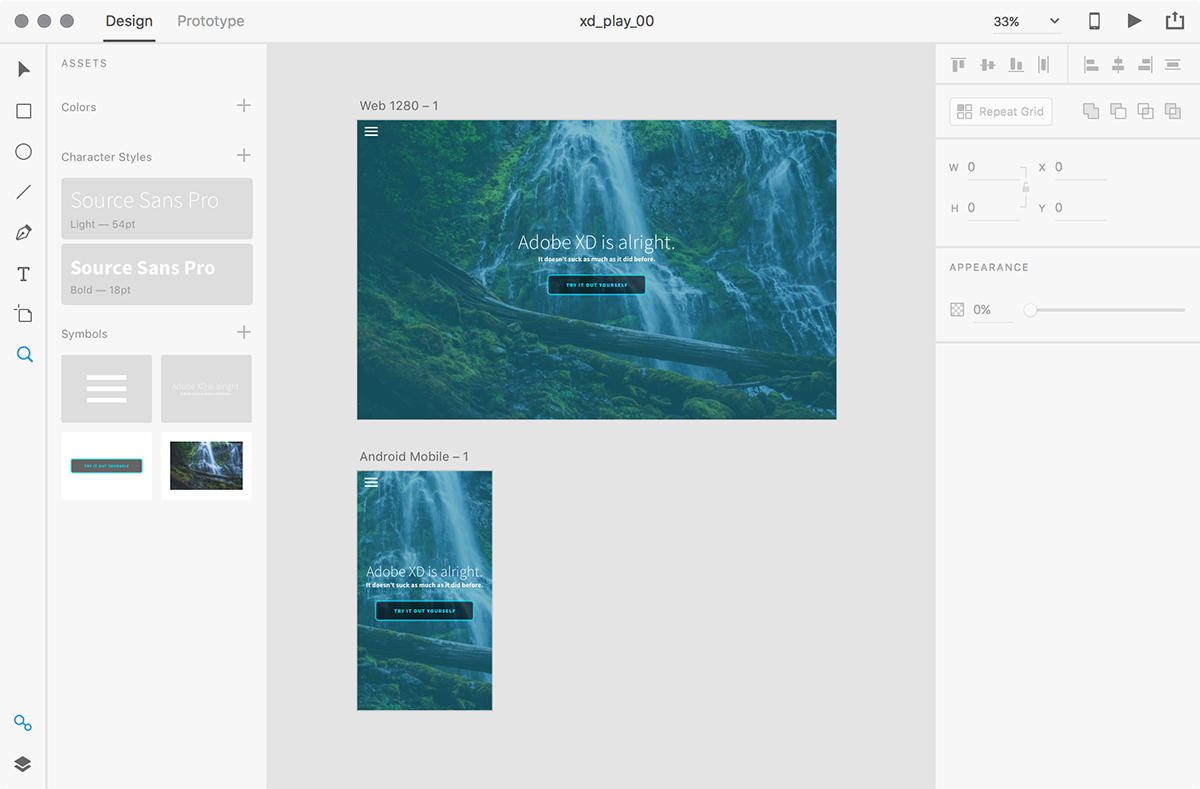Viewport: 1200px width, 789px height.
Task: Select the Select arrow tool
Action: point(24,69)
